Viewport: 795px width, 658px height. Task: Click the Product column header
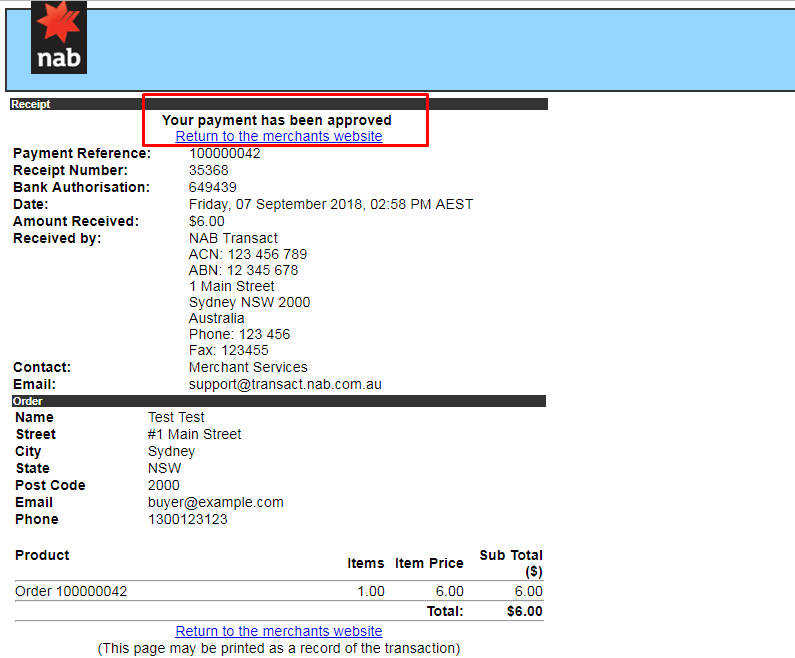pos(42,555)
